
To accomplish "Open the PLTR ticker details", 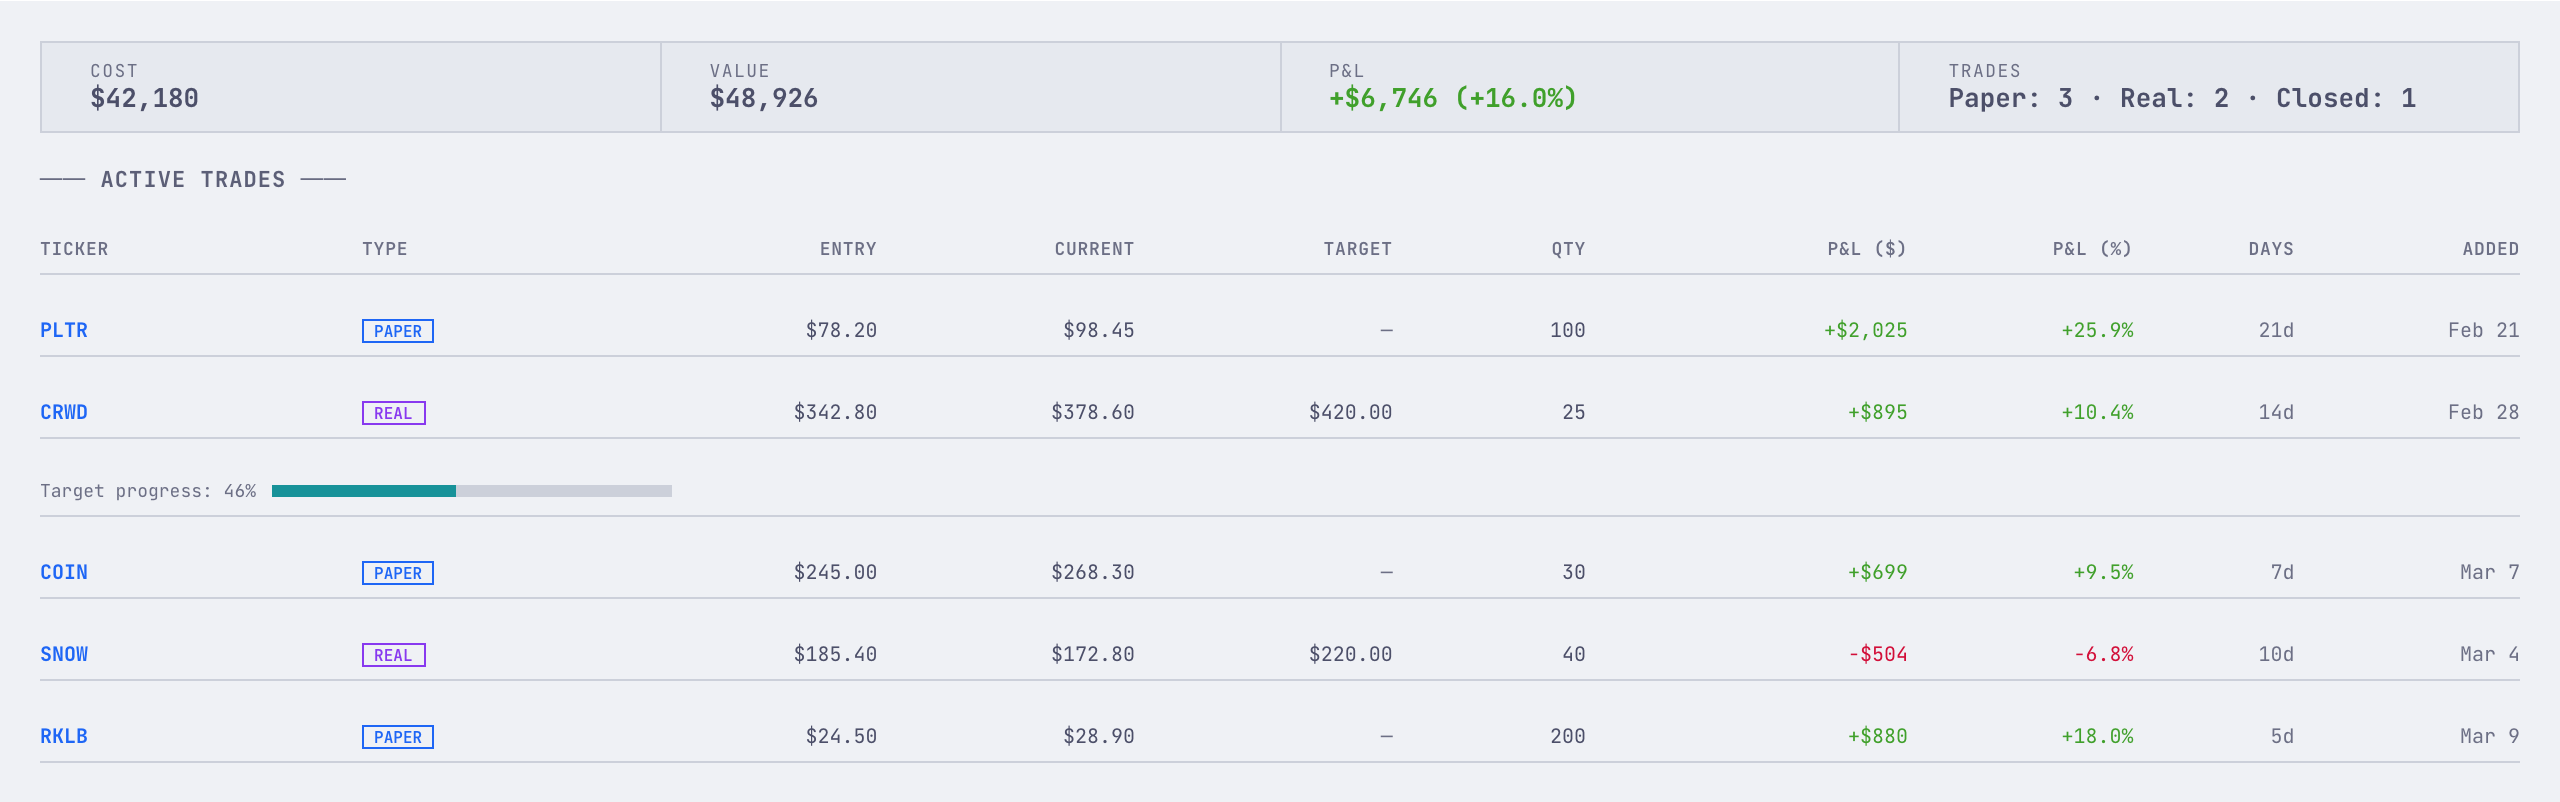I will [x=63, y=330].
